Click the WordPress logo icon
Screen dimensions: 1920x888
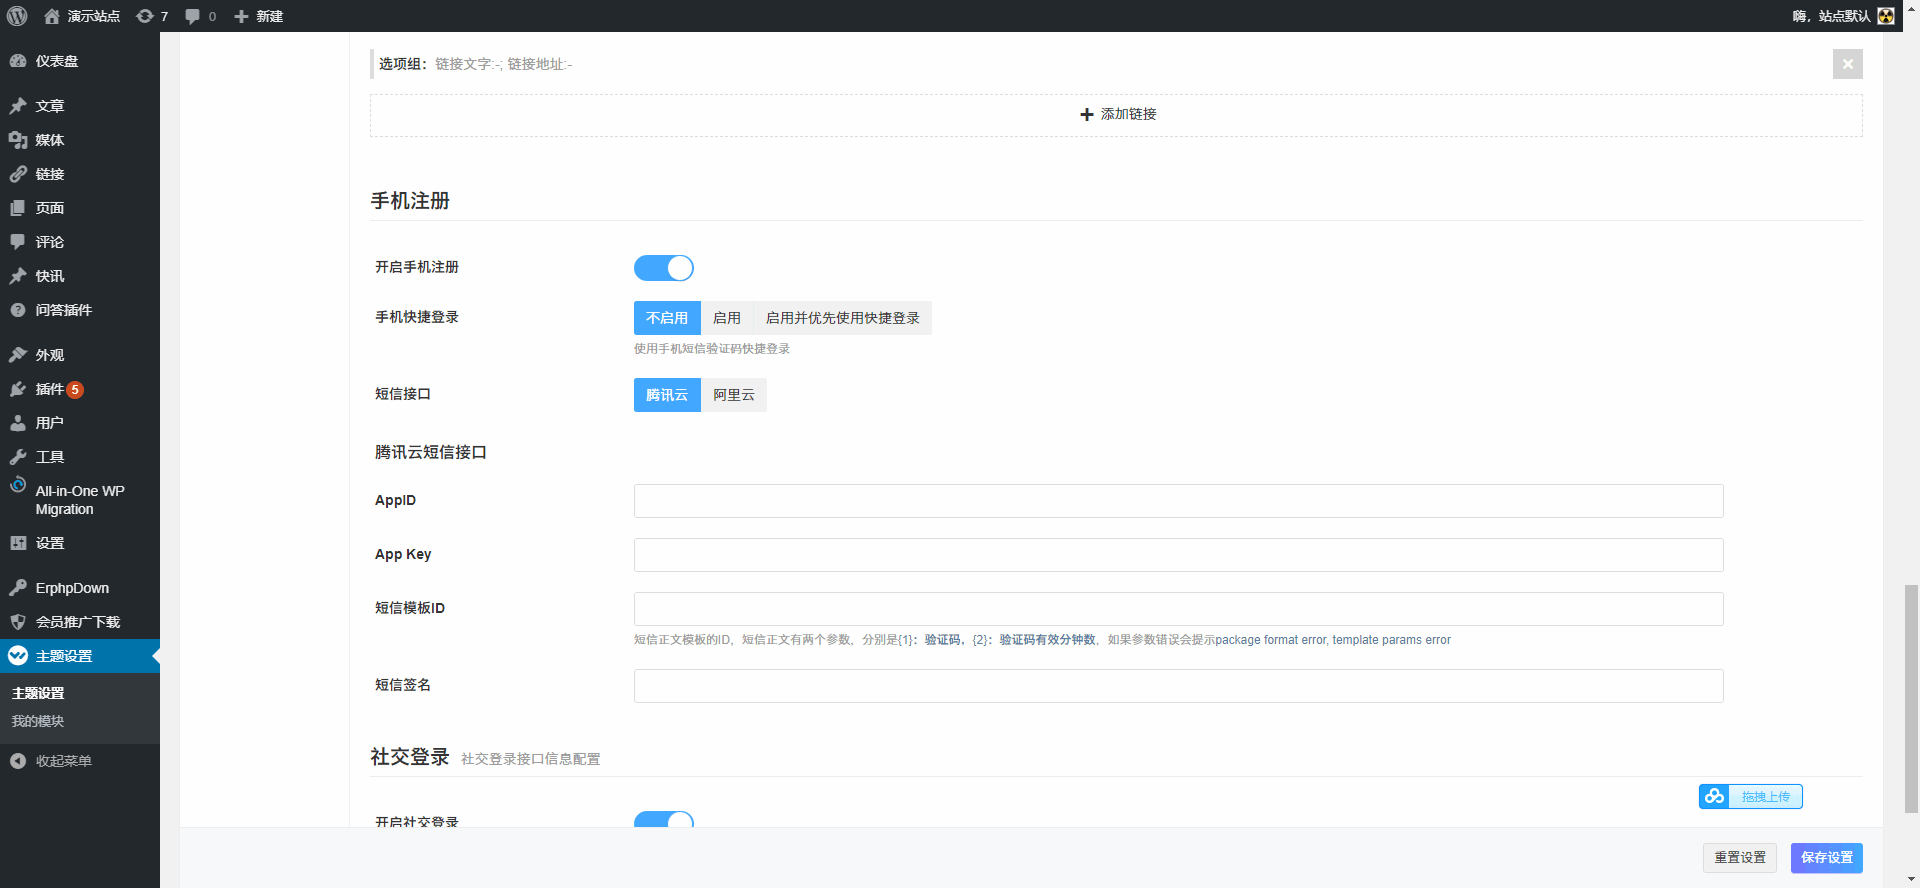(x=17, y=16)
